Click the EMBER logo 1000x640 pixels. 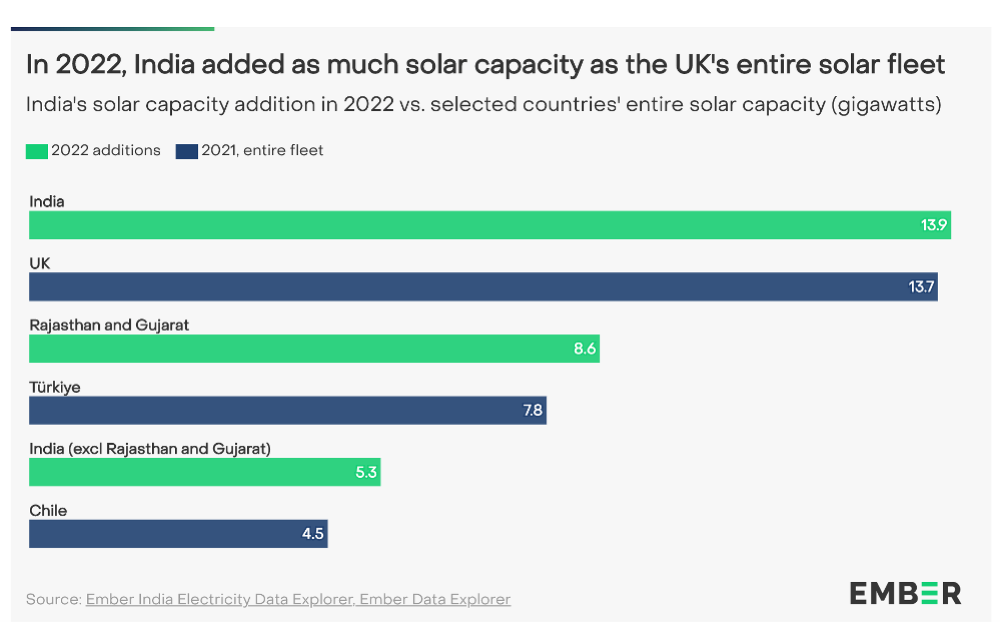(x=905, y=593)
